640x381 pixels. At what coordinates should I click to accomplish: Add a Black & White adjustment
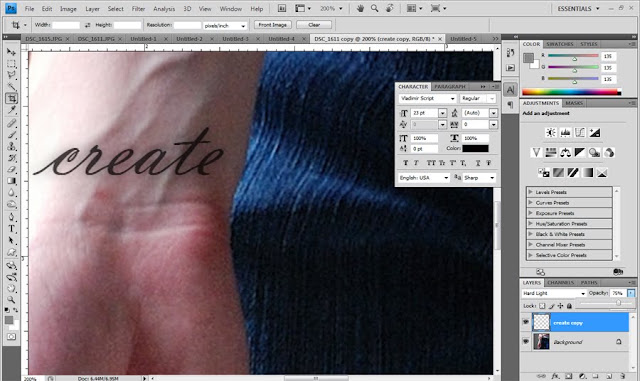point(580,153)
